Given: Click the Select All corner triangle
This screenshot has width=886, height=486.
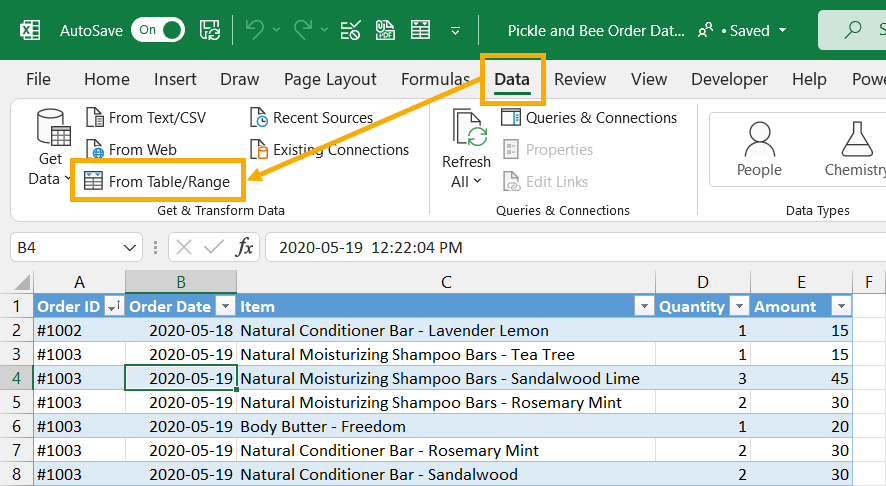Looking at the screenshot, I should (x=22, y=281).
